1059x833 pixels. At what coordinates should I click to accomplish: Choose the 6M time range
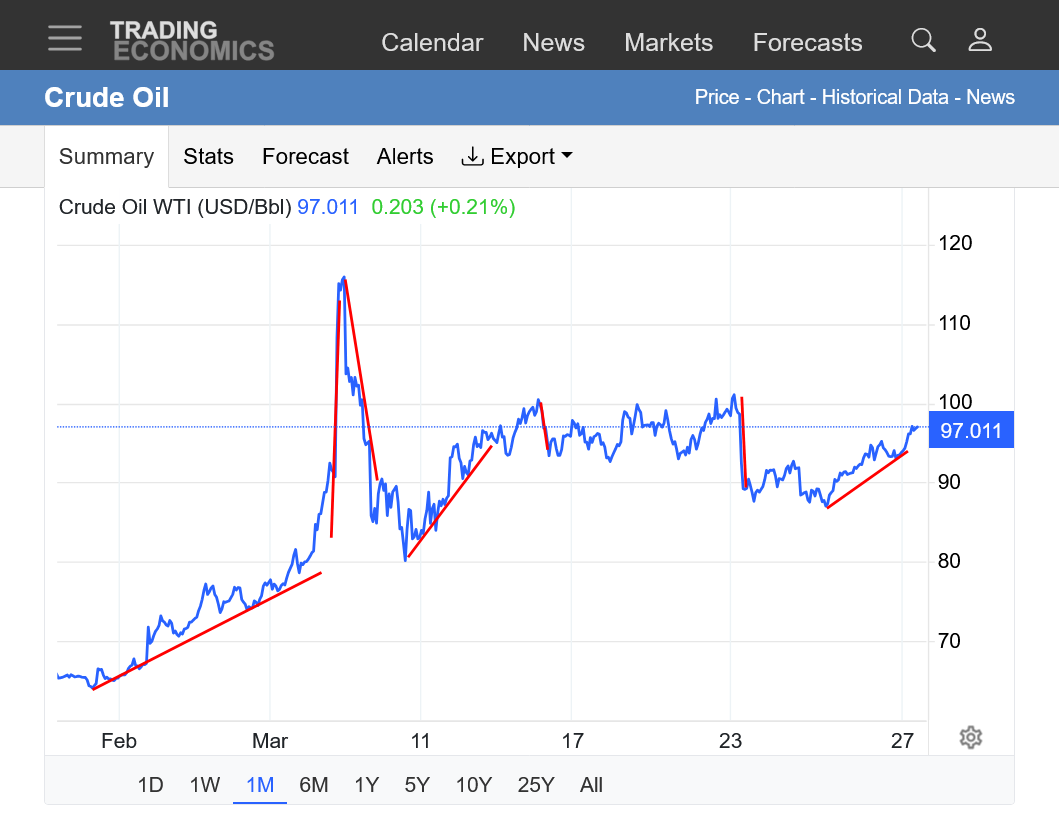313,785
